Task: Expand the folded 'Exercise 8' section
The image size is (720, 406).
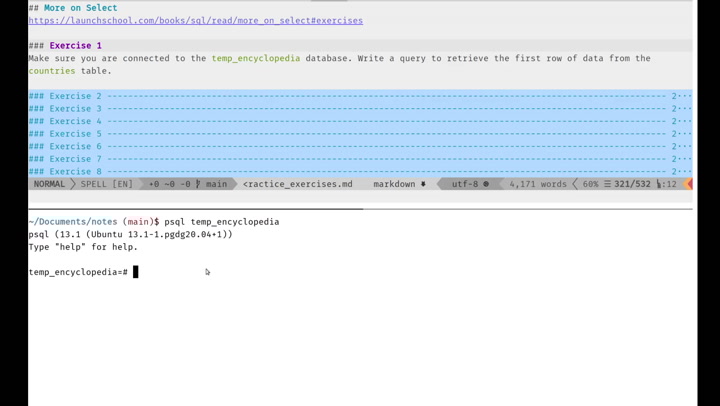Action: 360,171
